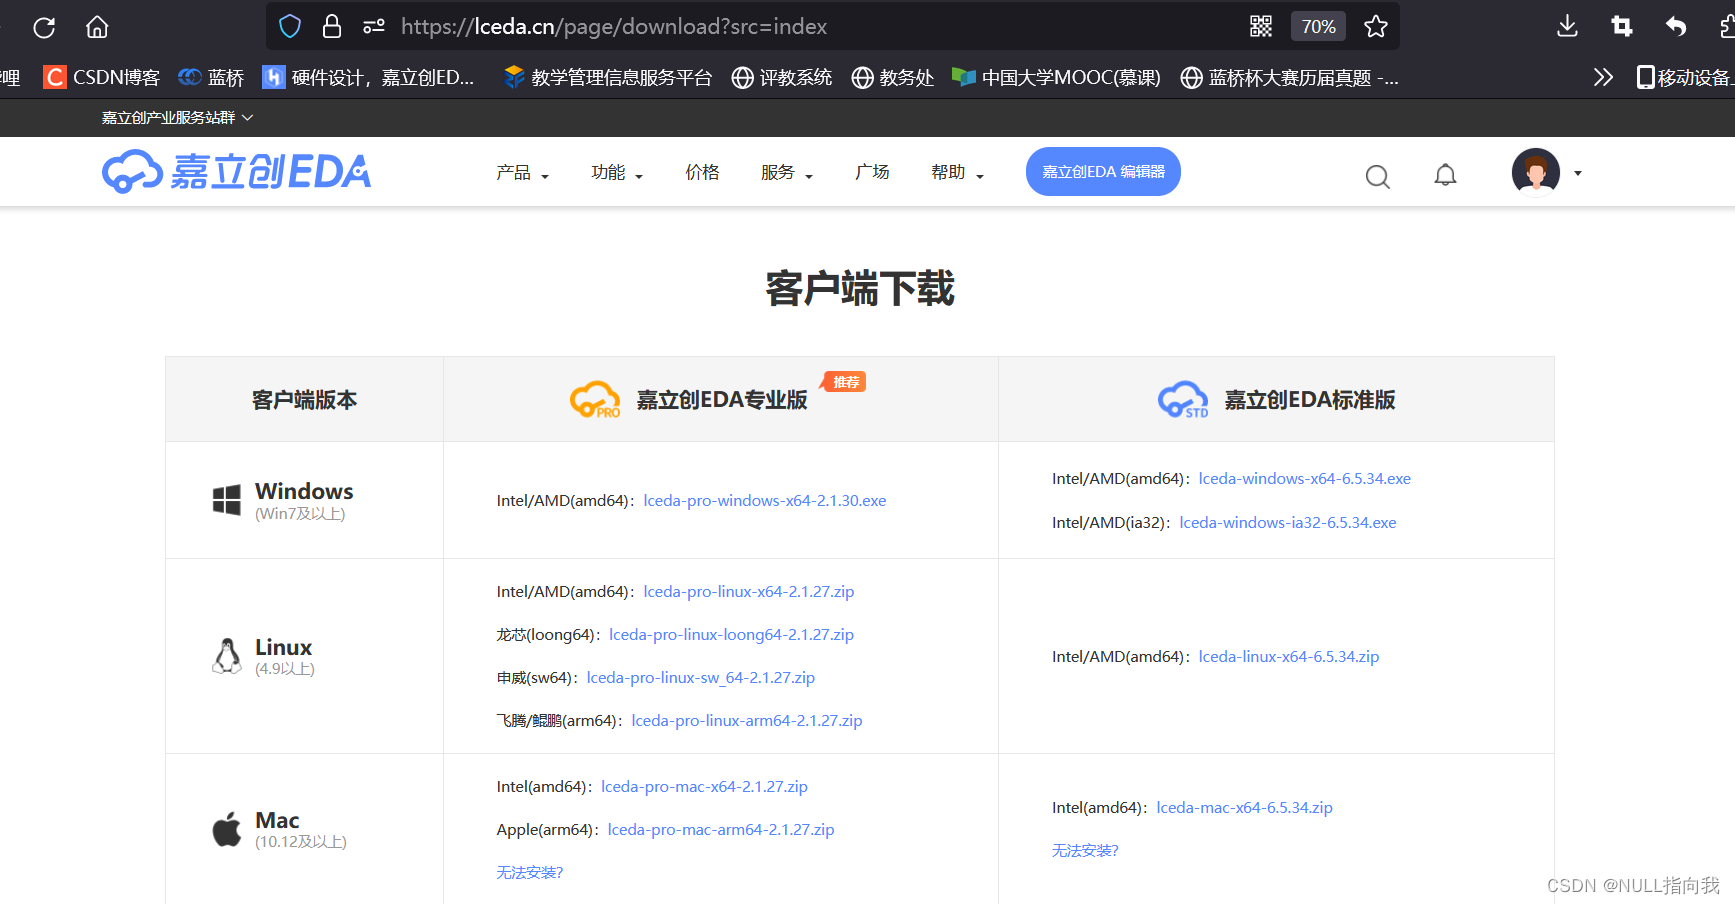Viewport: 1735px width, 904px height.
Task: Click the 嘉立创EDA专业版 PRO cloud icon
Action: coord(595,400)
